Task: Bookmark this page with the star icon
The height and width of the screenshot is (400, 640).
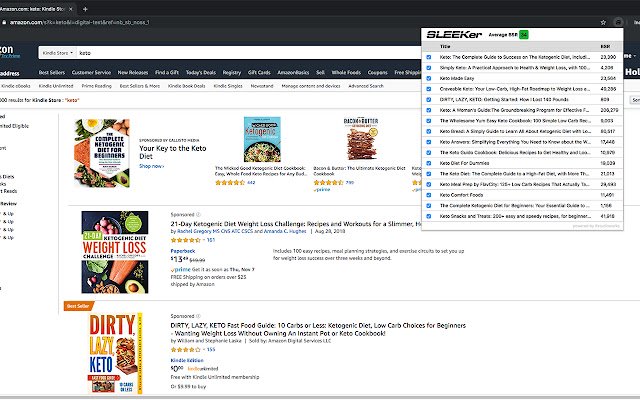Action: coord(603,22)
